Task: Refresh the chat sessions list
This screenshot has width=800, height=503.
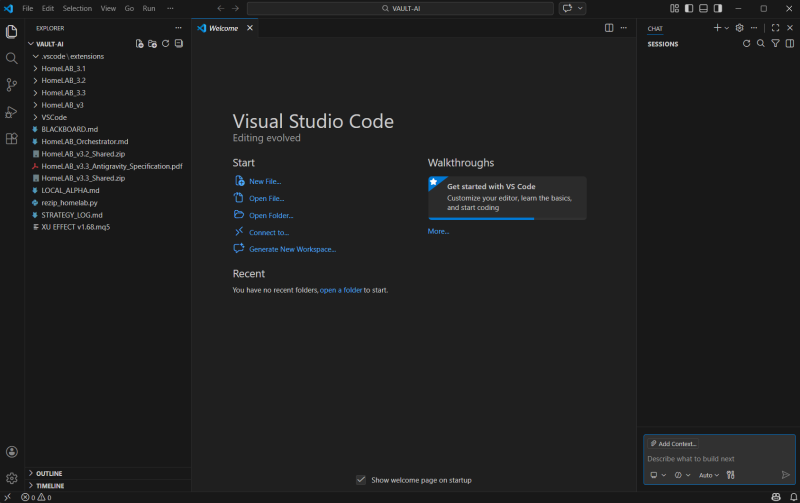Action: point(746,44)
